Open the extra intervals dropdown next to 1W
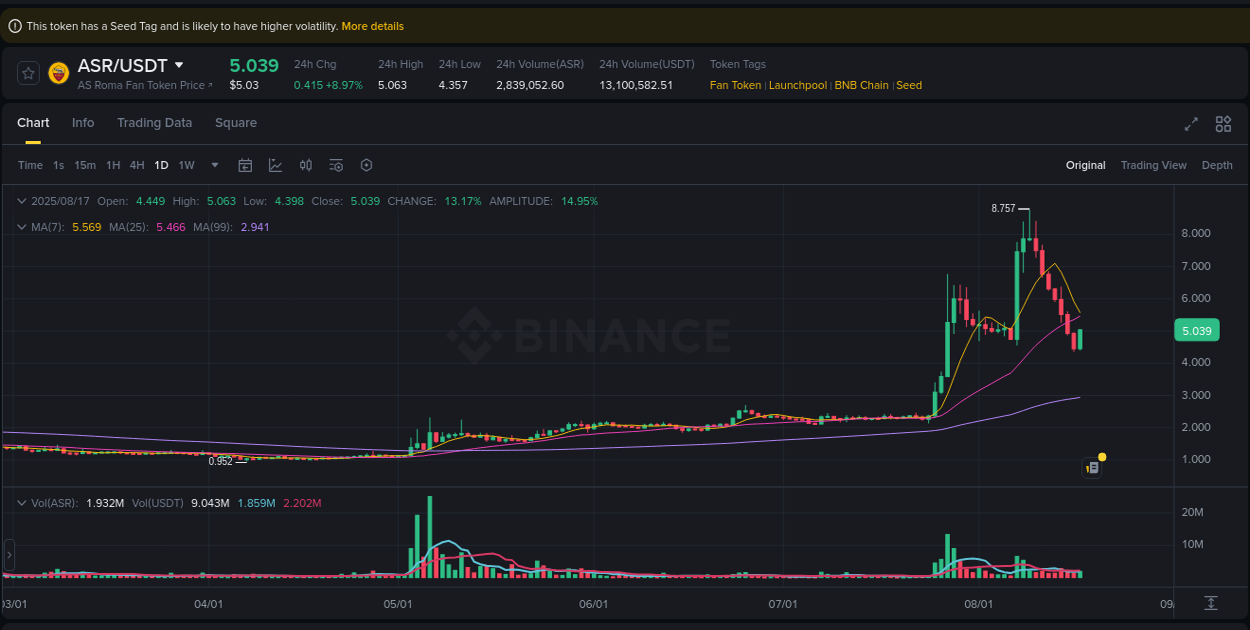Image resolution: width=1250 pixels, height=630 pixels. [213, 165]
